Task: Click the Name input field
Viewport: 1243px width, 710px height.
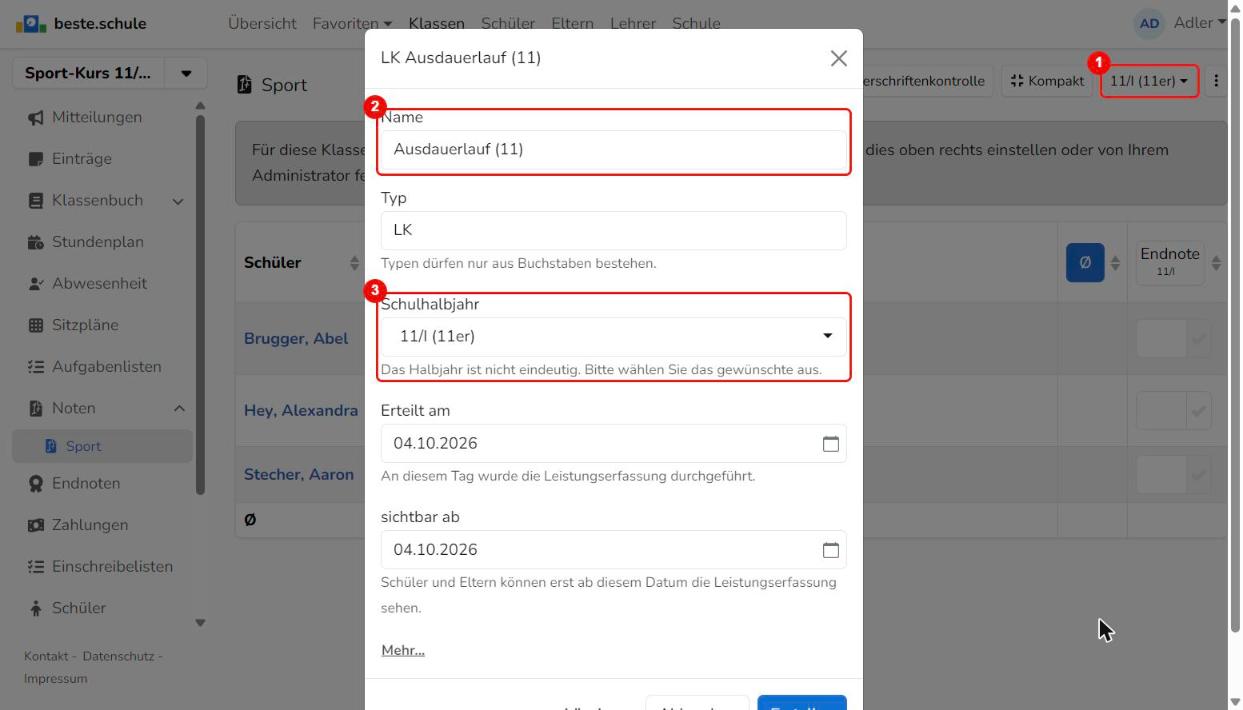Action: click(614, 150)
